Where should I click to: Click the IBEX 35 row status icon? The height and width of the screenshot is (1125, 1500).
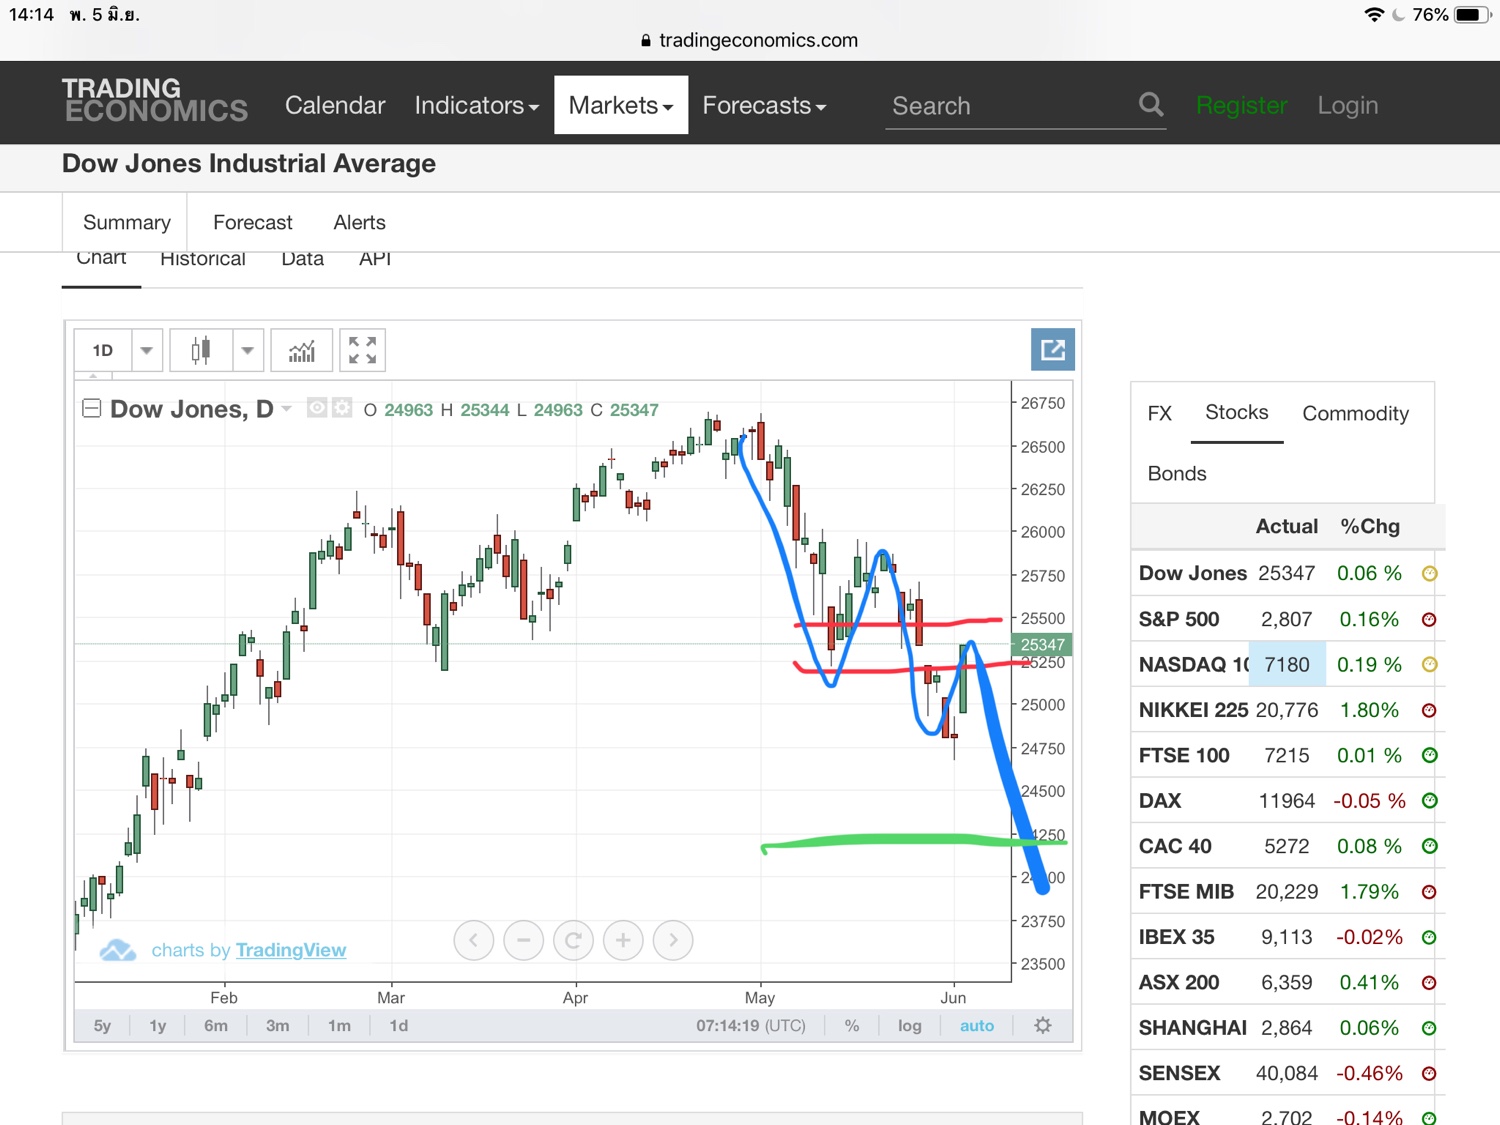(1429, 938)
